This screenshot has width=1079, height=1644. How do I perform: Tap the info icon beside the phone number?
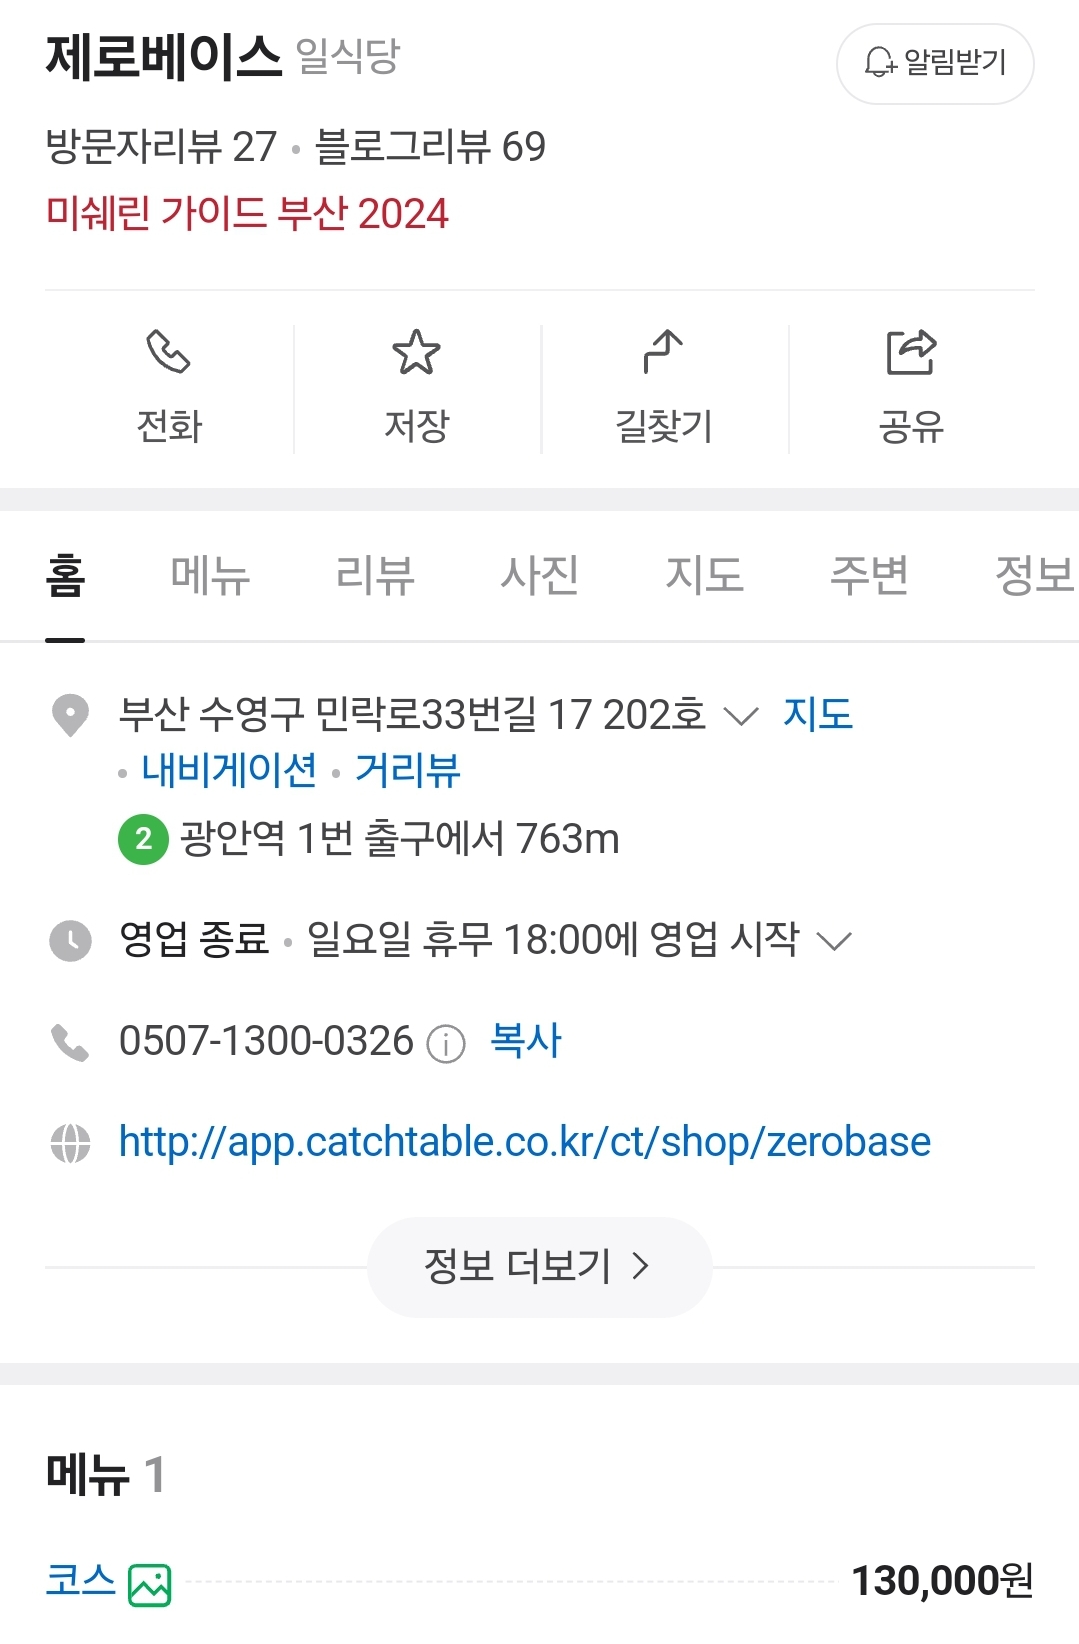tap(446, 1044)
